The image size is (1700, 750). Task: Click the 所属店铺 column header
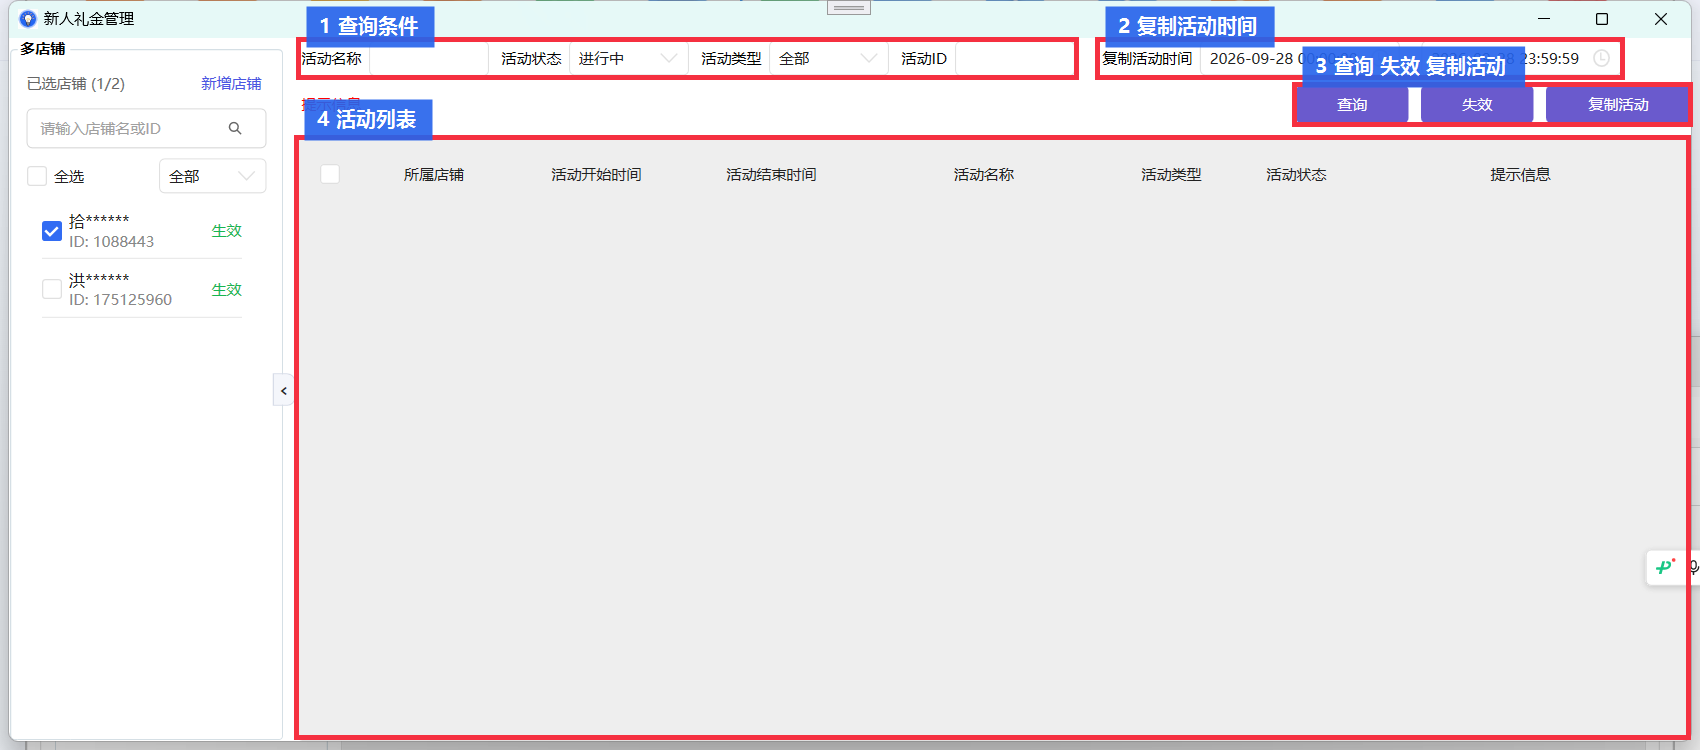(x=434, y=174)
